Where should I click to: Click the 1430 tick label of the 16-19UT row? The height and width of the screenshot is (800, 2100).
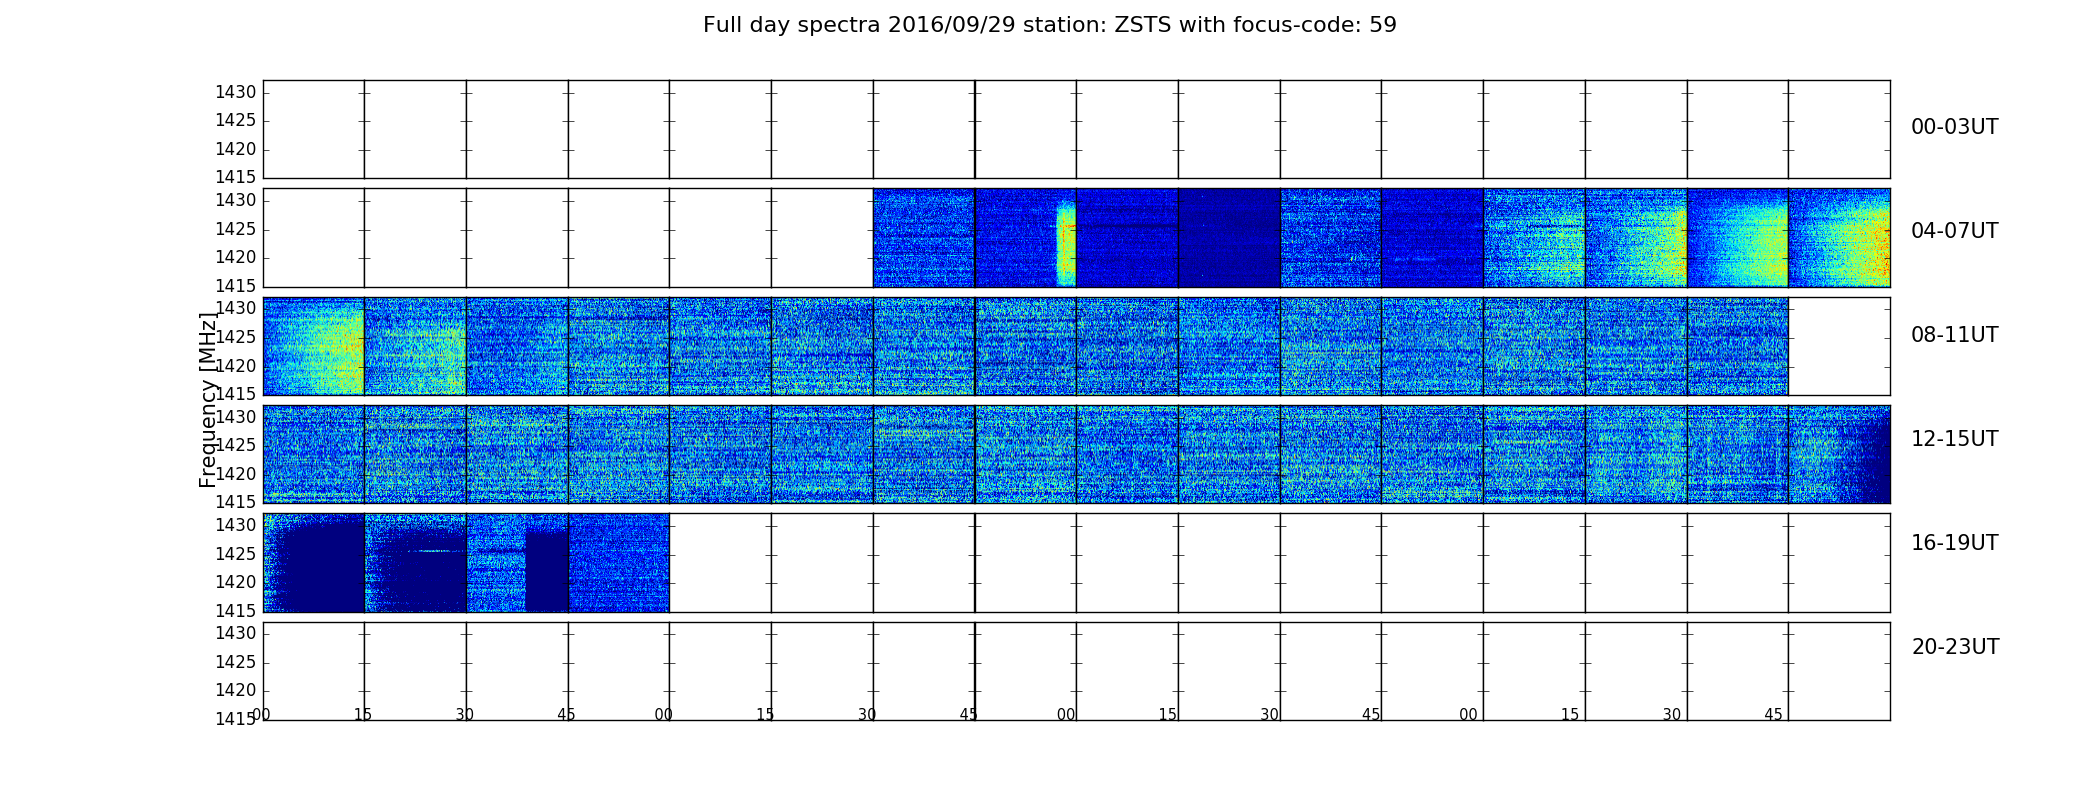tap(236, 525)
